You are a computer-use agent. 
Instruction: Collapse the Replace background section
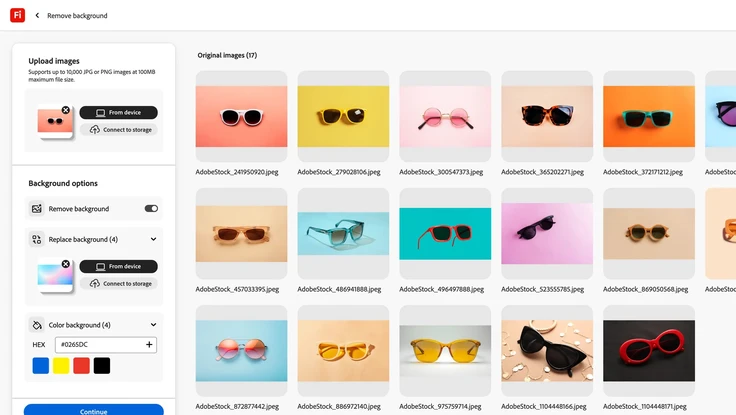point(153,240)
